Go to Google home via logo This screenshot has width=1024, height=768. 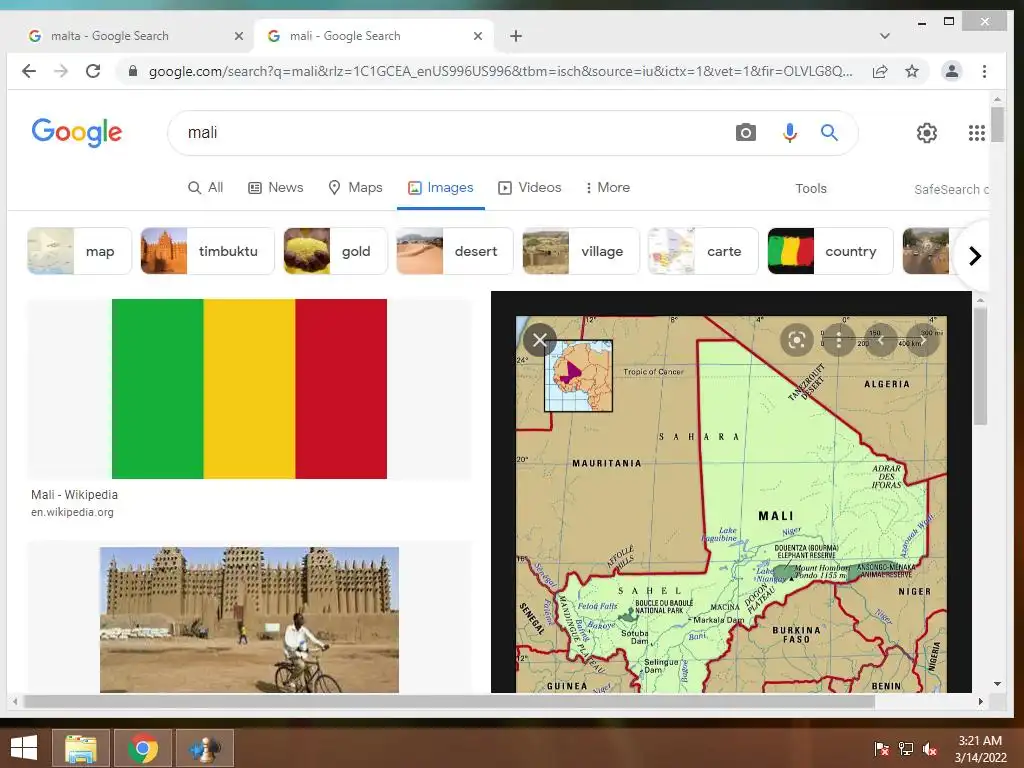[x=76, y=133]
